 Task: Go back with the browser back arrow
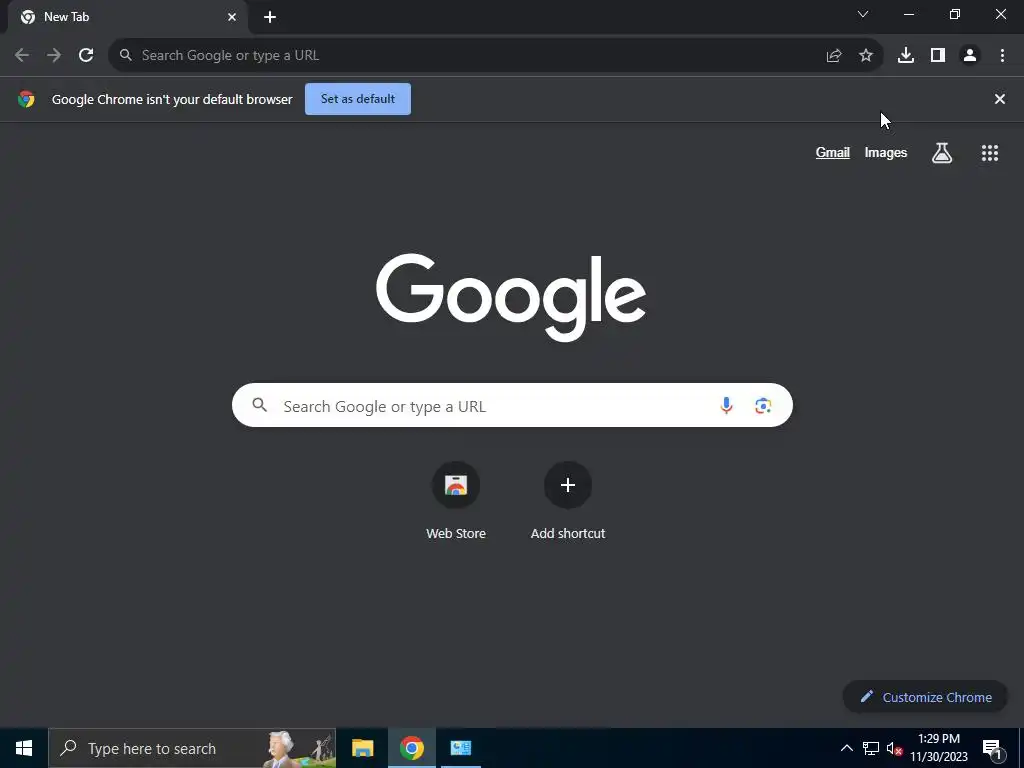click(22, 56)
